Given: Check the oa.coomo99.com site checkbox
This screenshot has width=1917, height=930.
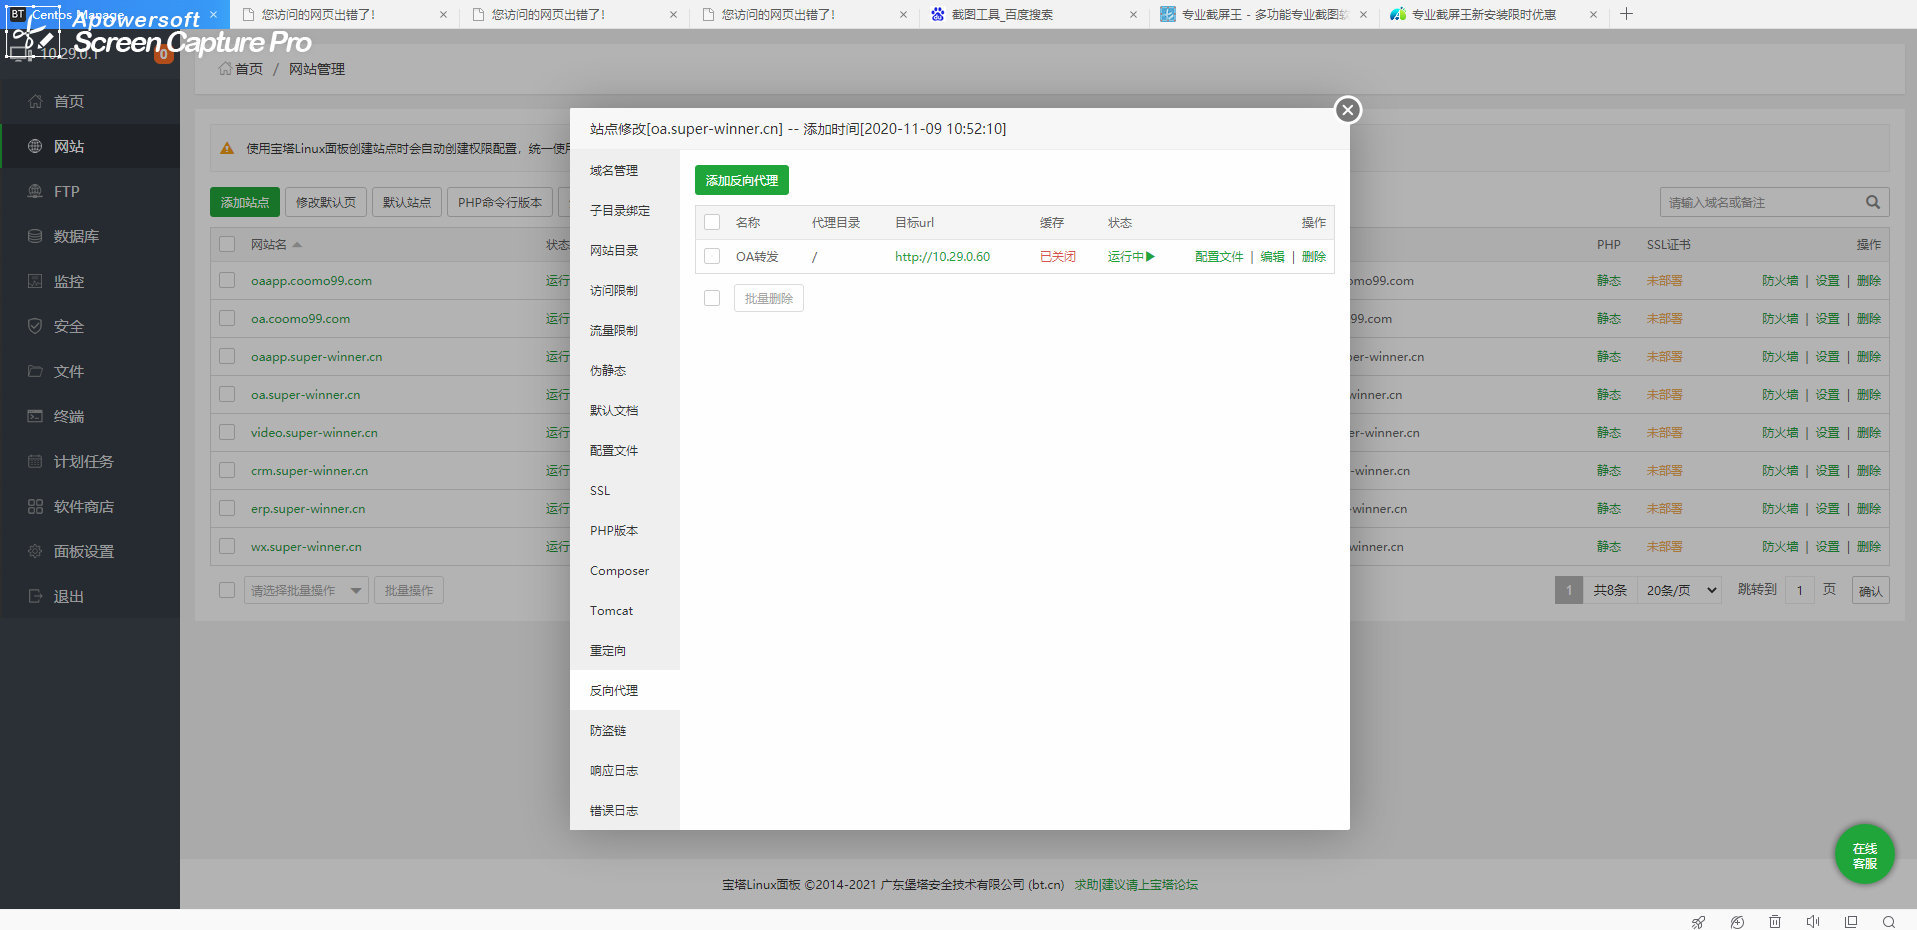Looking at the screenshot, I should [x=227, y=318].
